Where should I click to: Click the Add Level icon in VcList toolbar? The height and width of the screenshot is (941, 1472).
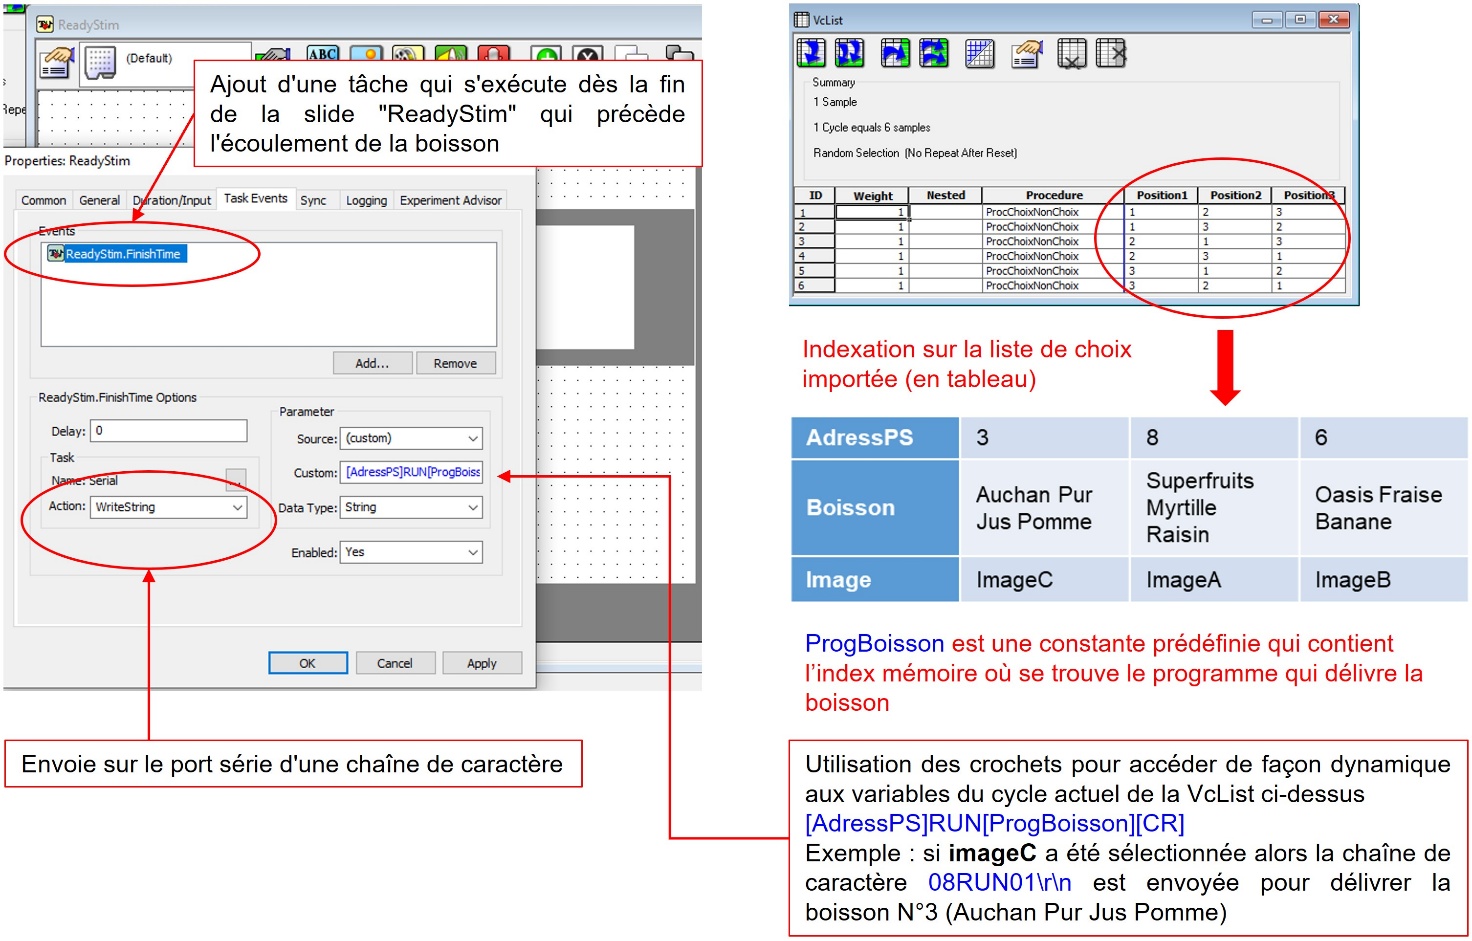(811, 53)
